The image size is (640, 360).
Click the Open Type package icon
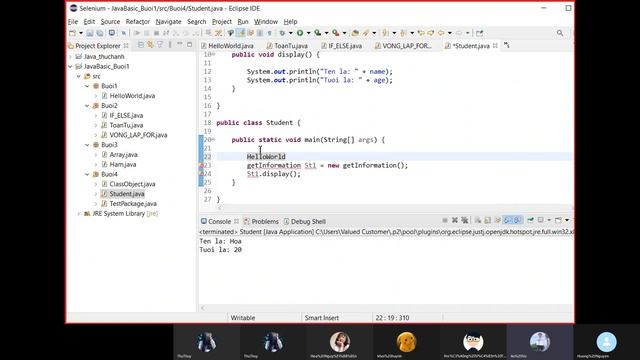tap(355, 33)
